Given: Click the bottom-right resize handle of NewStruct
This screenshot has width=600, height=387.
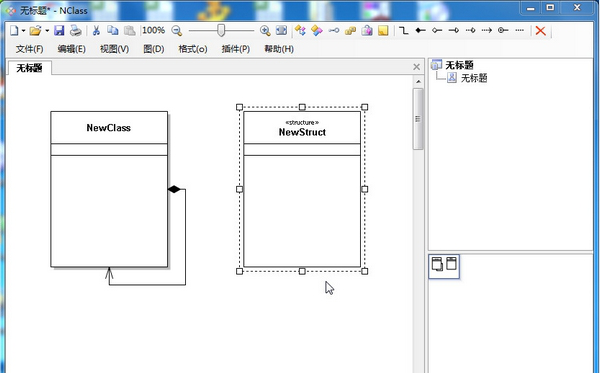Looking at the screenshot, I should (x=365, y=271).
